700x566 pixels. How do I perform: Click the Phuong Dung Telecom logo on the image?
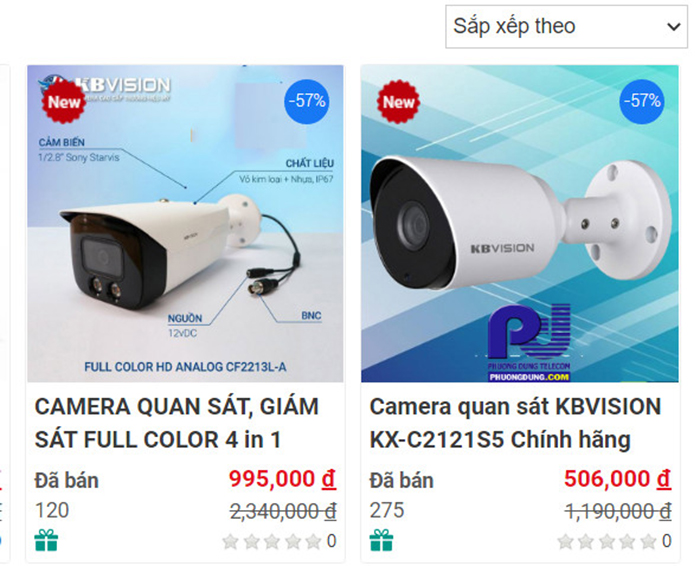[x=529, y=342]
